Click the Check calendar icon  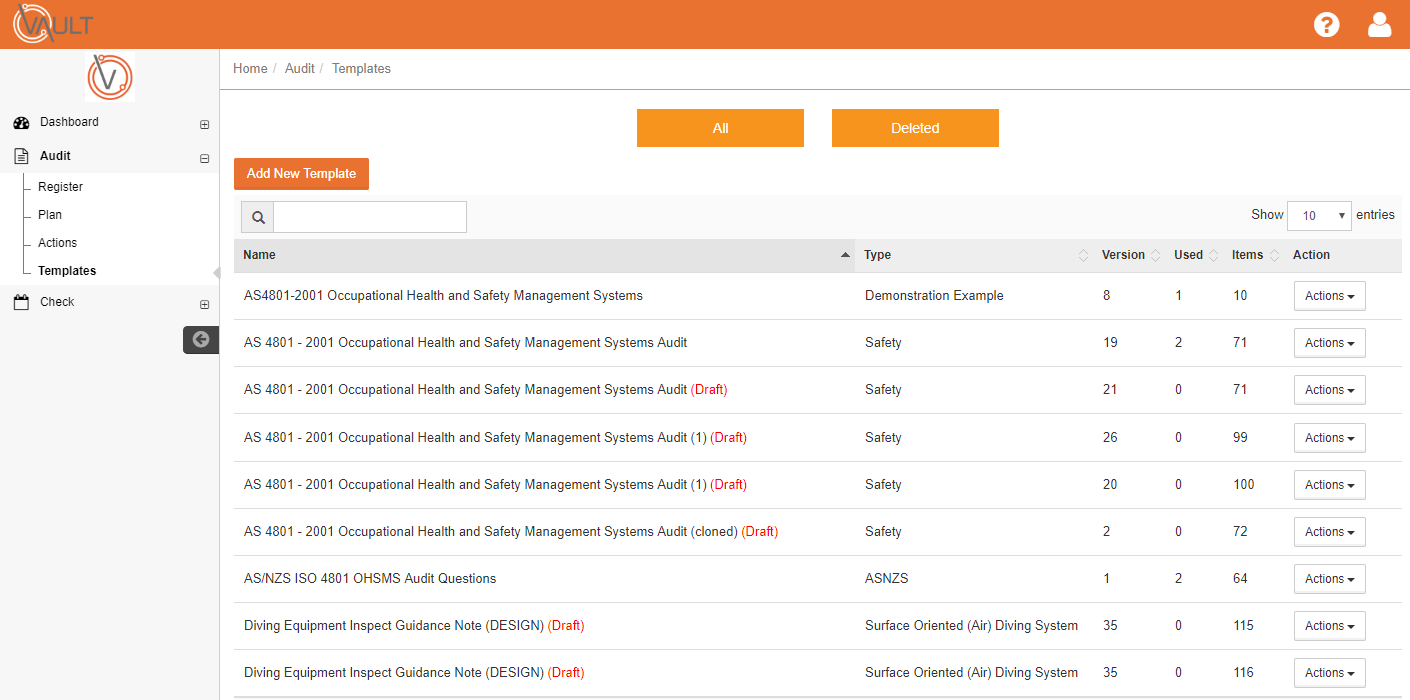[x=21, y=302]
